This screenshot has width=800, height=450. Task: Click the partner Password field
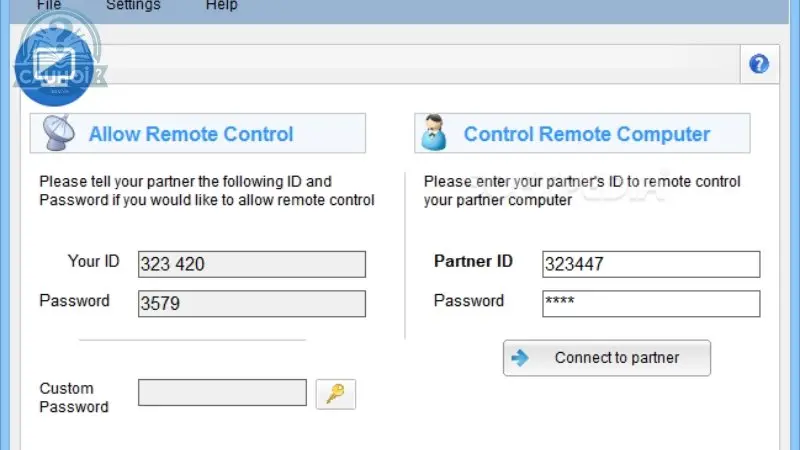point(651,304)
